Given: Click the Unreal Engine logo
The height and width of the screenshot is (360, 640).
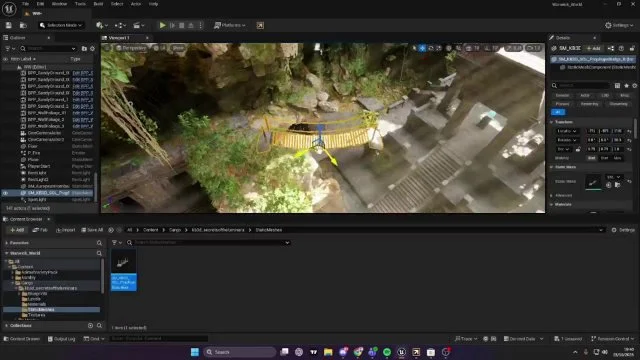Looking at the screenshot, I should point(9,8).
